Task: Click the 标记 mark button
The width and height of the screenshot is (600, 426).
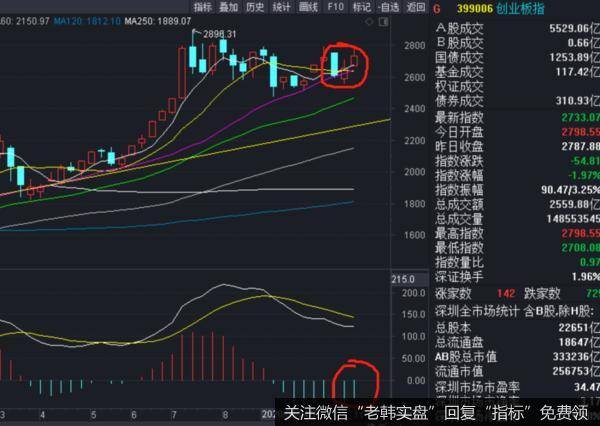Action: click(362, 7)
